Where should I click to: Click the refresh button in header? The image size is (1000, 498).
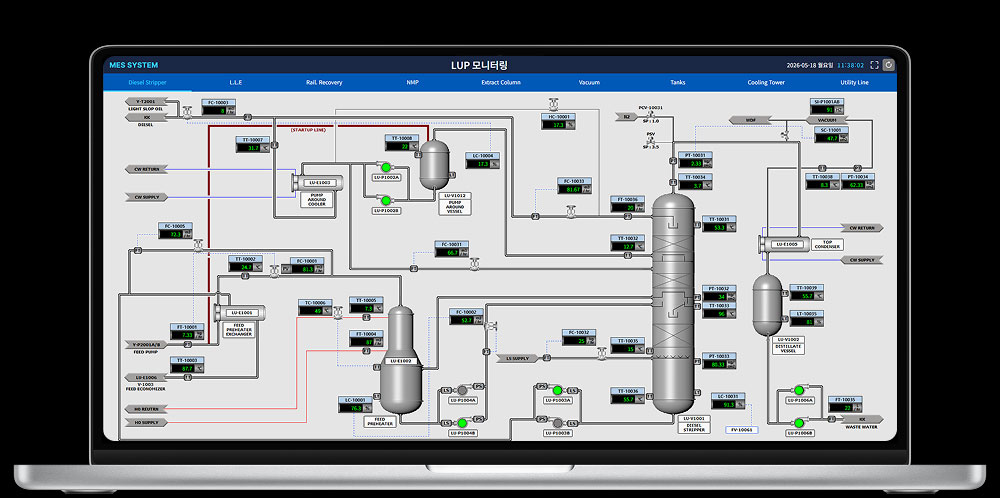pyautogui.click(x=888, y=65)
